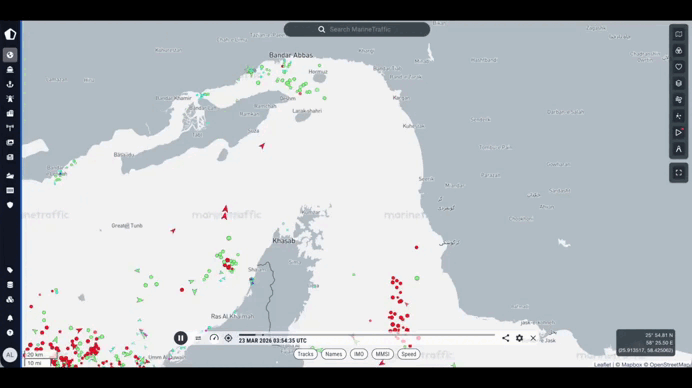
Task: Open the lighthouse sidebar icon
Action: [x=10, y=98]
